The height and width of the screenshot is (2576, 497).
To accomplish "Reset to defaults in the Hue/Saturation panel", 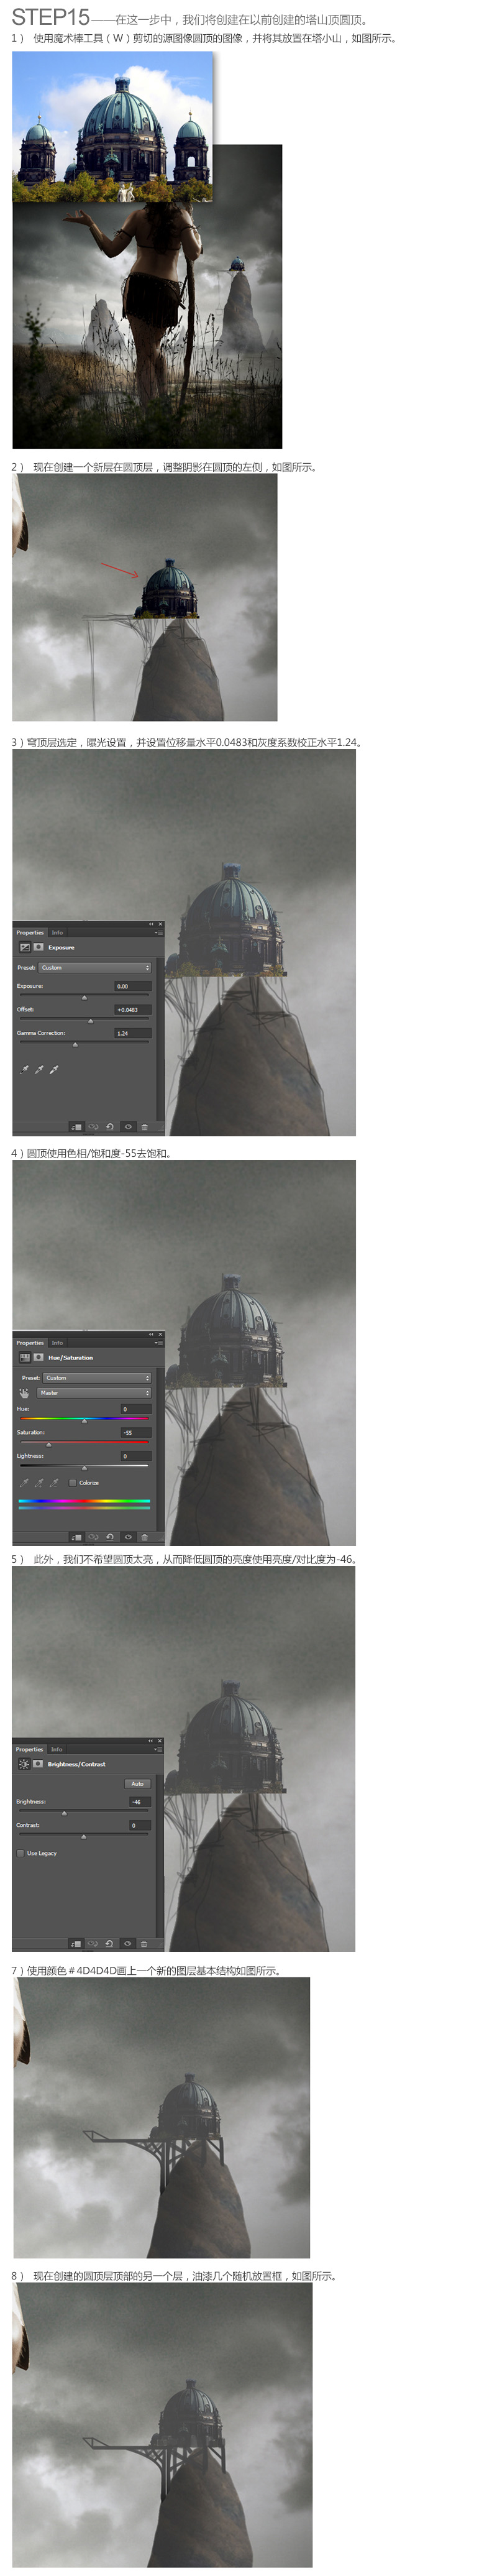I will tap(110, 1537).
